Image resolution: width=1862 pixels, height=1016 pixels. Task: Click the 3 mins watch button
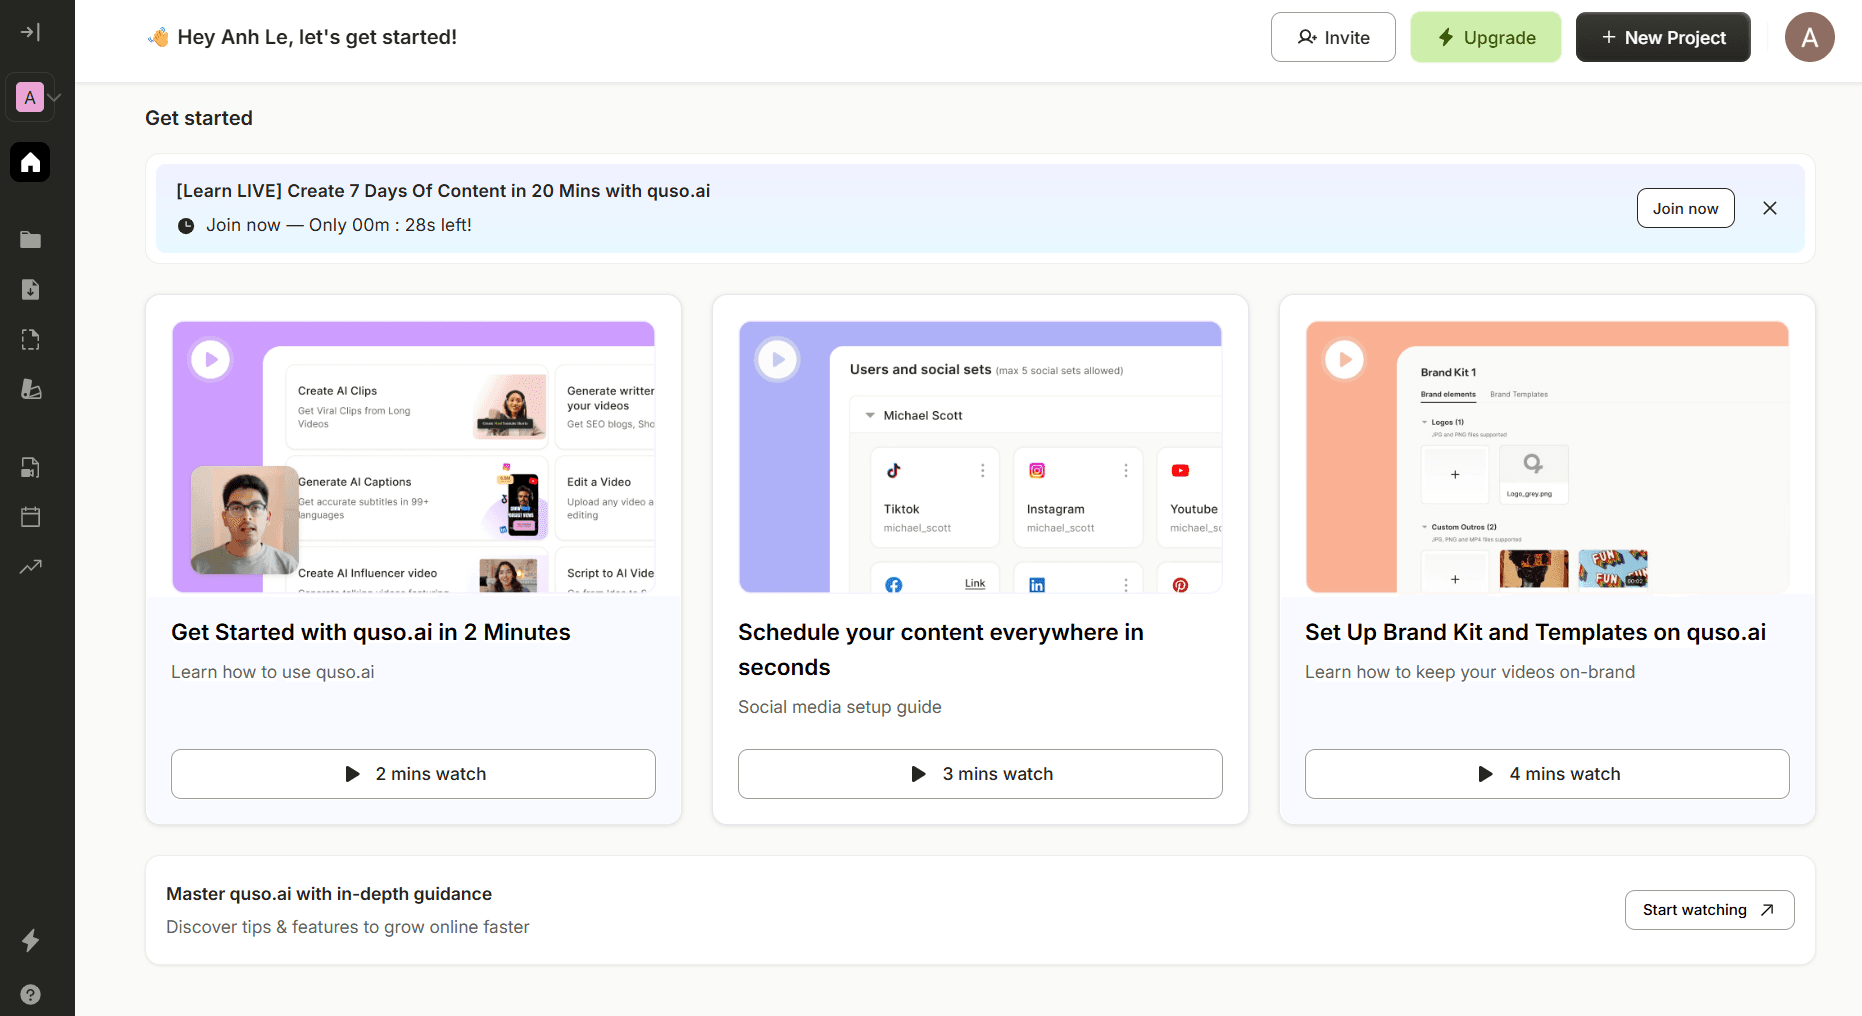click(x=980, y=774)
